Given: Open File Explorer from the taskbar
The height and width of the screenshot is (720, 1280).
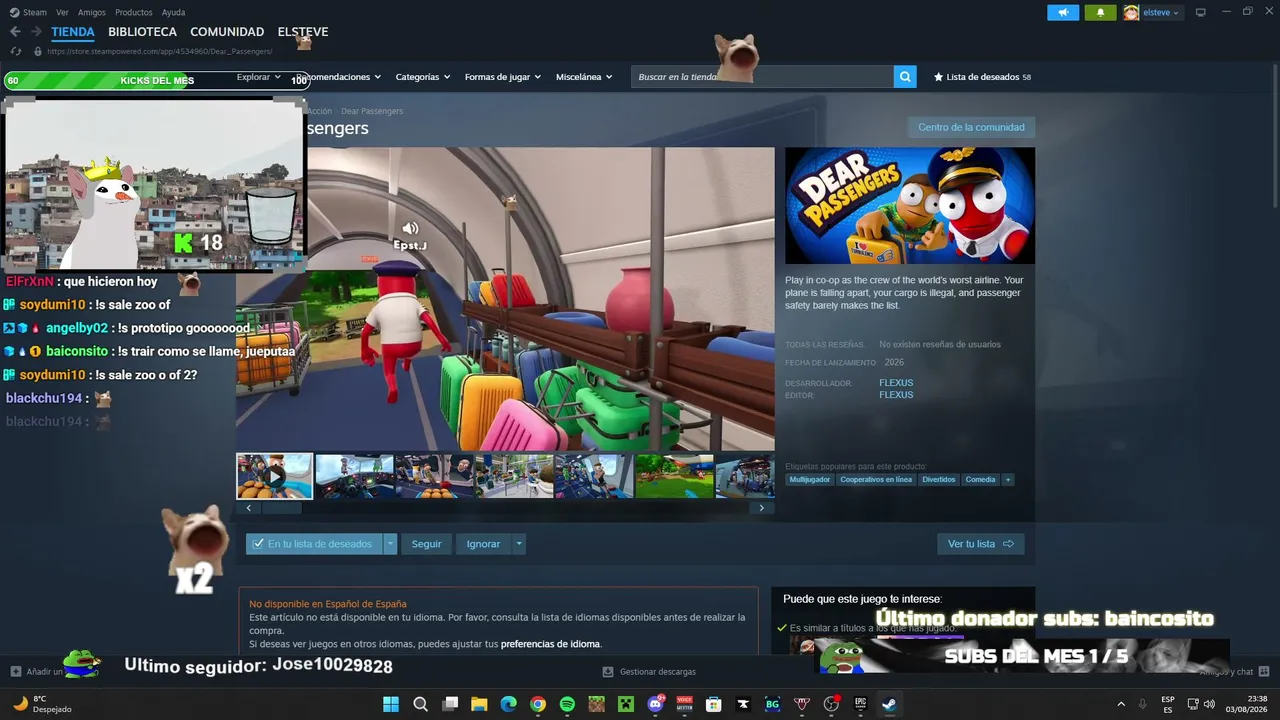Looking at the screenshot, I should pos(479,704).
